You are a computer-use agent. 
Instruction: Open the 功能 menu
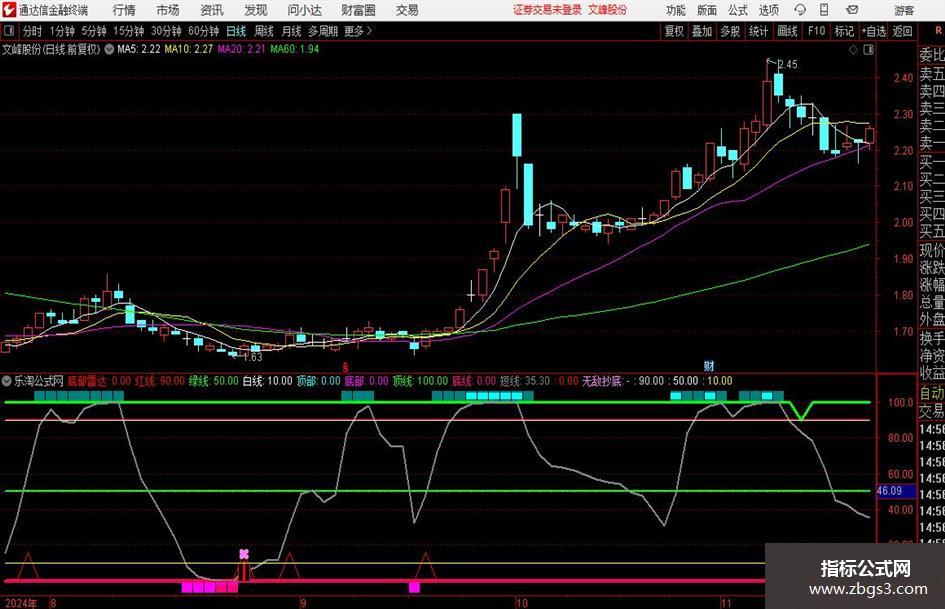pos(676,10)
